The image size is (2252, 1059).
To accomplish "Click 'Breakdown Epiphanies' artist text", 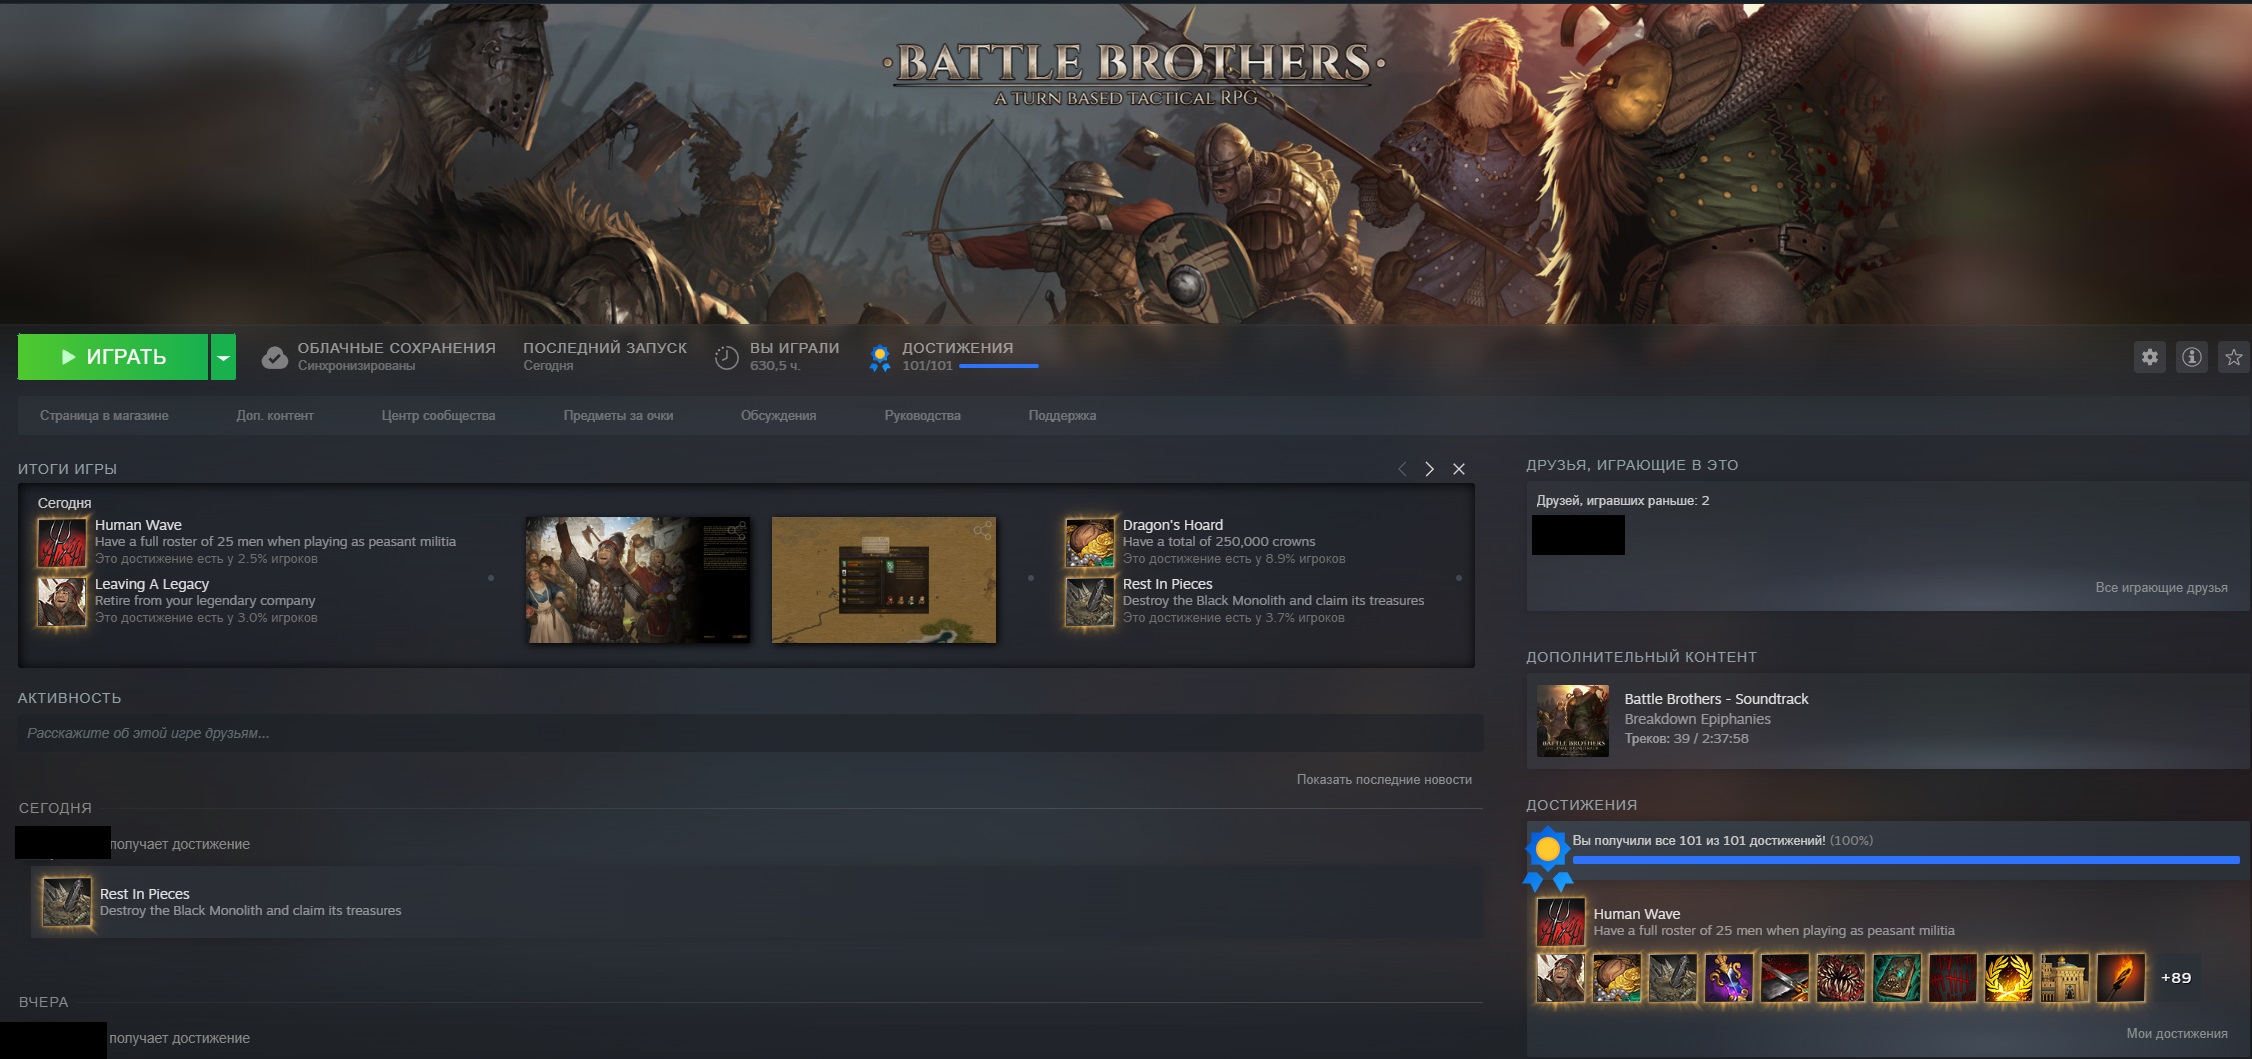I will pos(1697,719).
